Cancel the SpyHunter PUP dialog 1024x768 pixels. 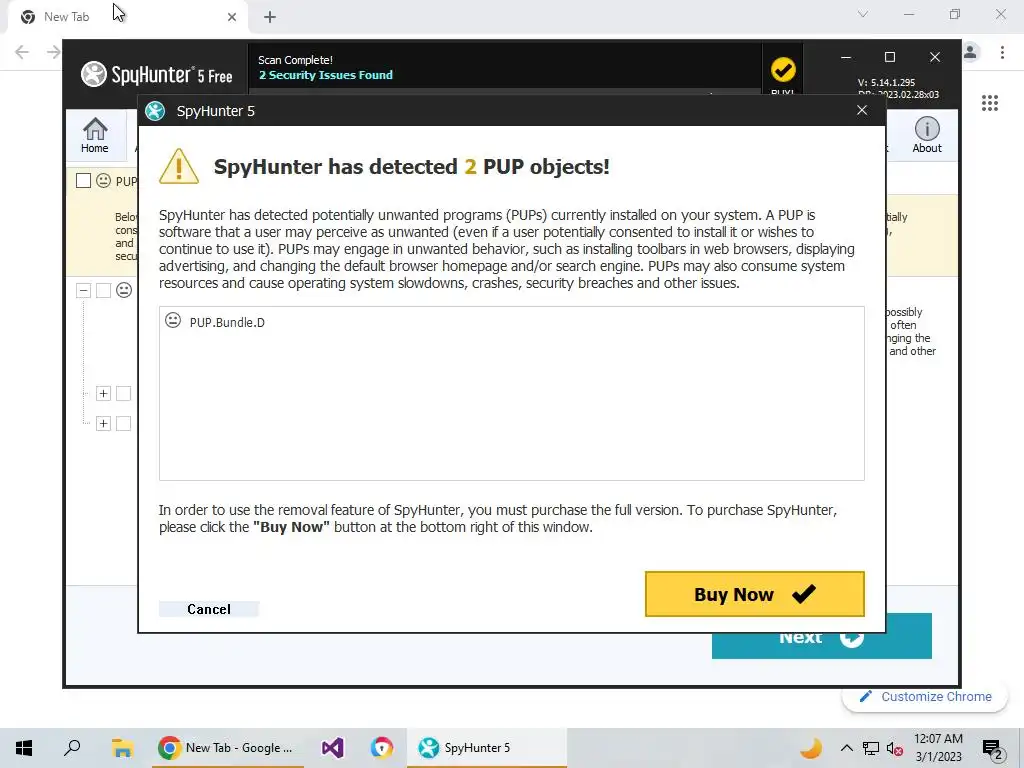209,609
